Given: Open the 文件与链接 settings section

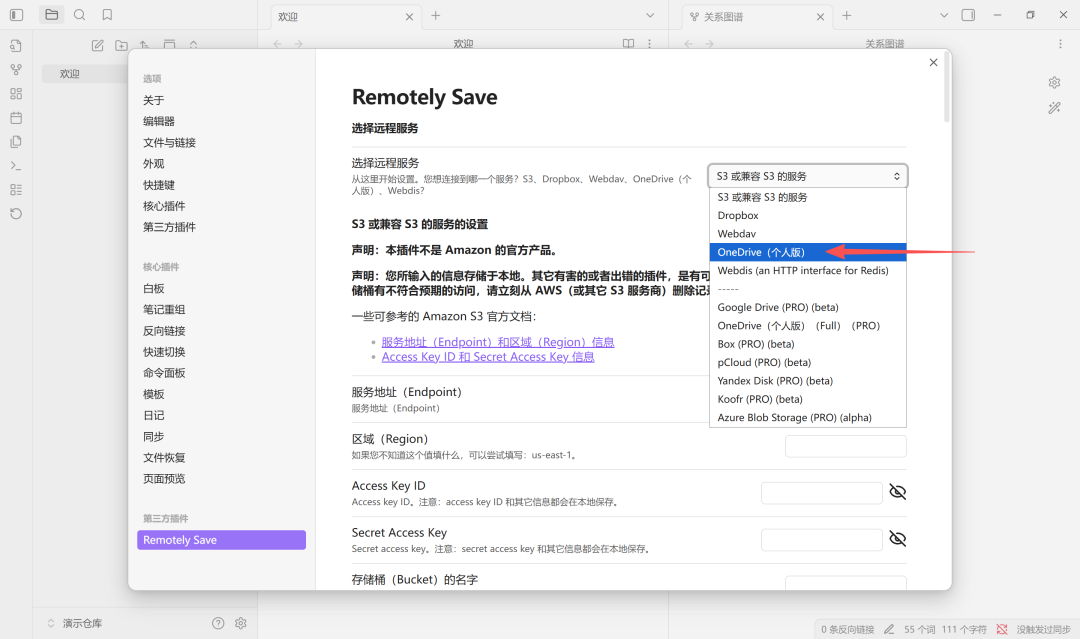Looking at the screenshot, I should tap(222, 143).
